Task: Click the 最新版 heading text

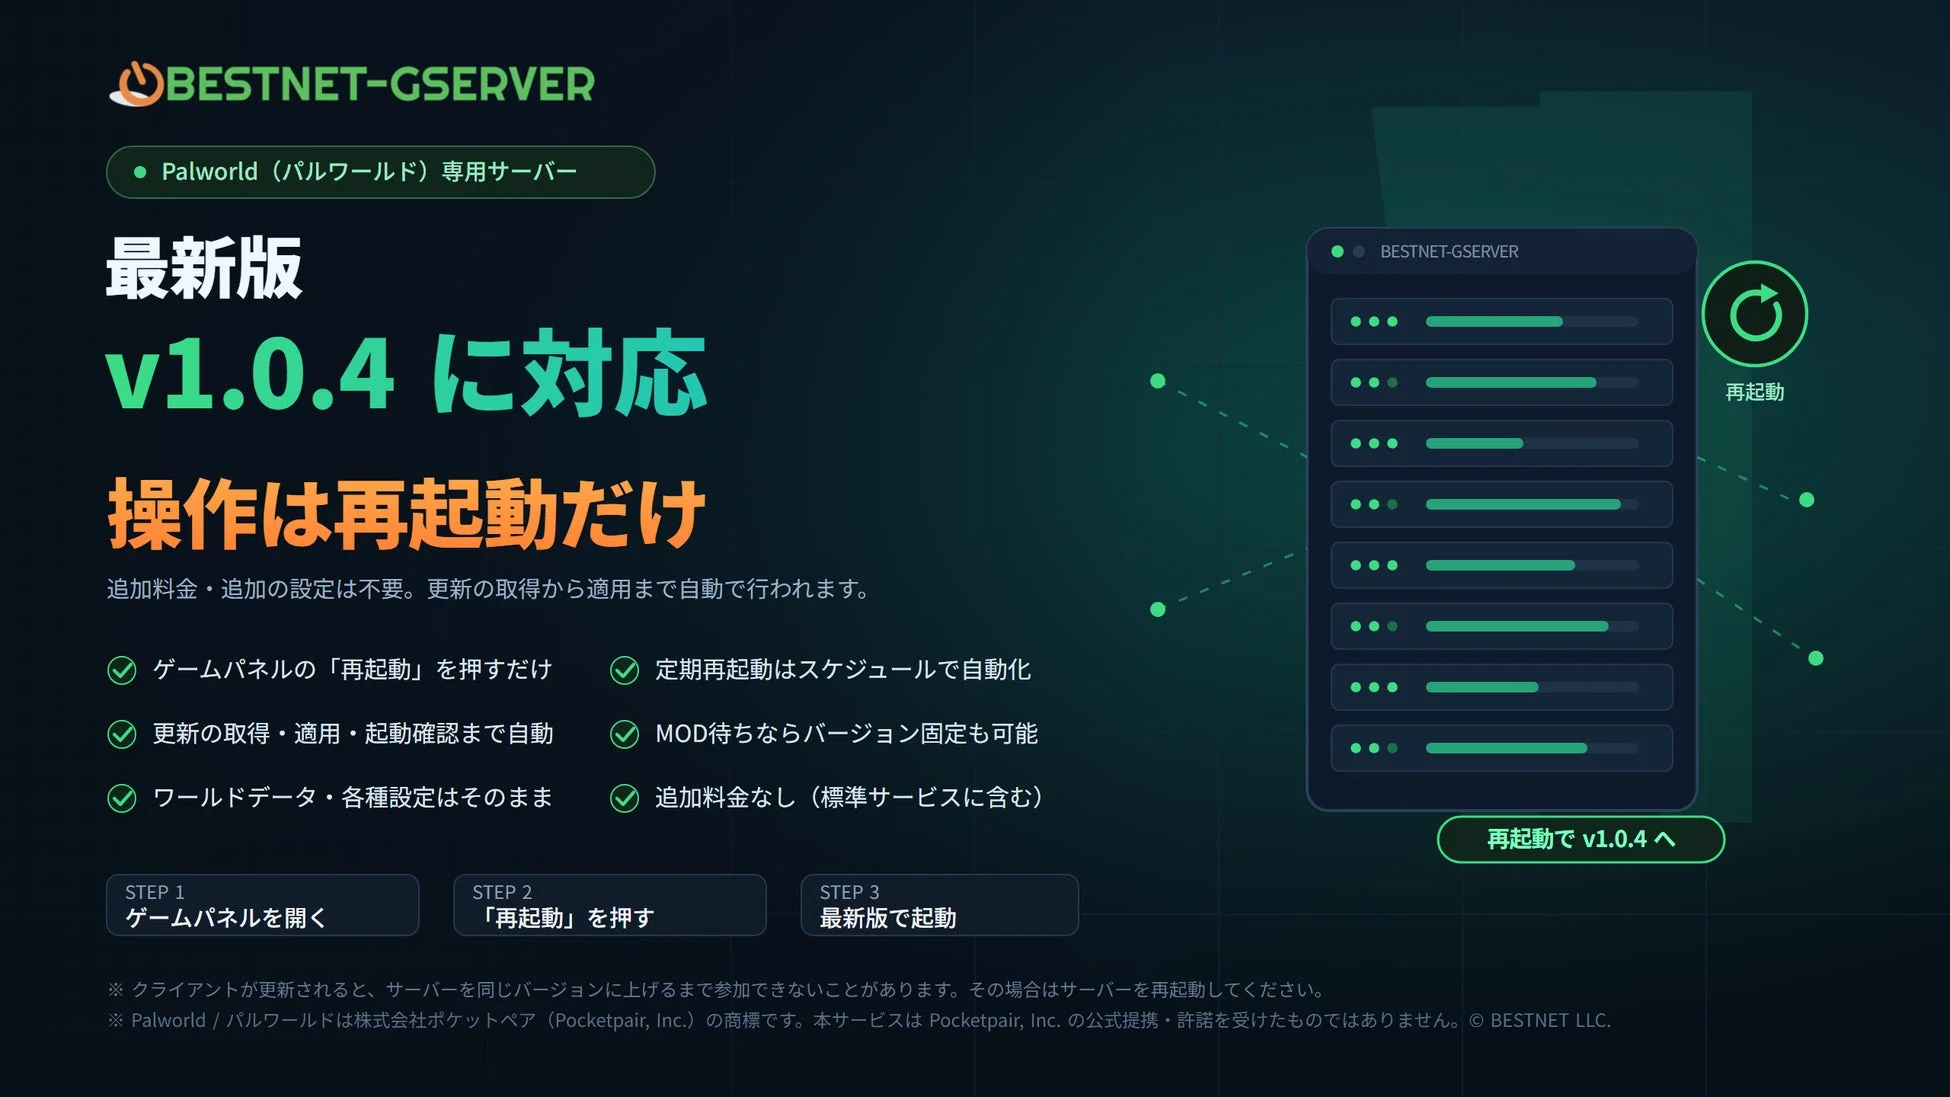Action: tap(204, 268)
